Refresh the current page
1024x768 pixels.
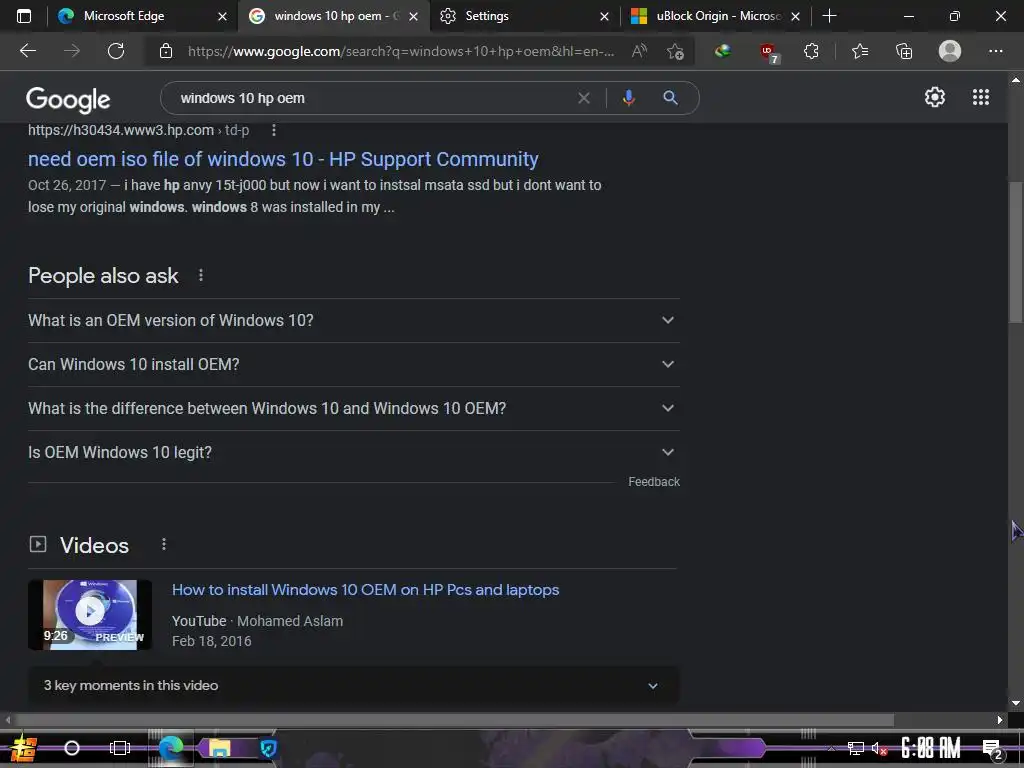[116, 51]
